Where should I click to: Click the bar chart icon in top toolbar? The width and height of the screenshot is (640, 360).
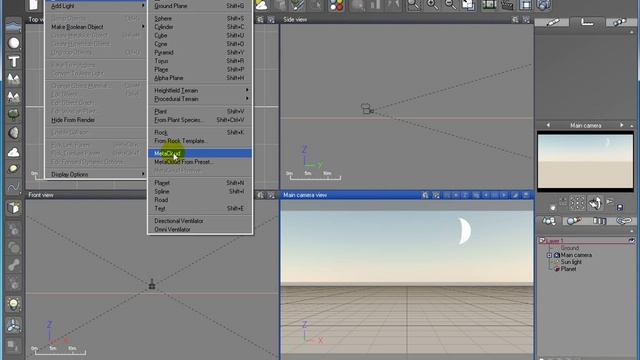(x=375, y=5)
